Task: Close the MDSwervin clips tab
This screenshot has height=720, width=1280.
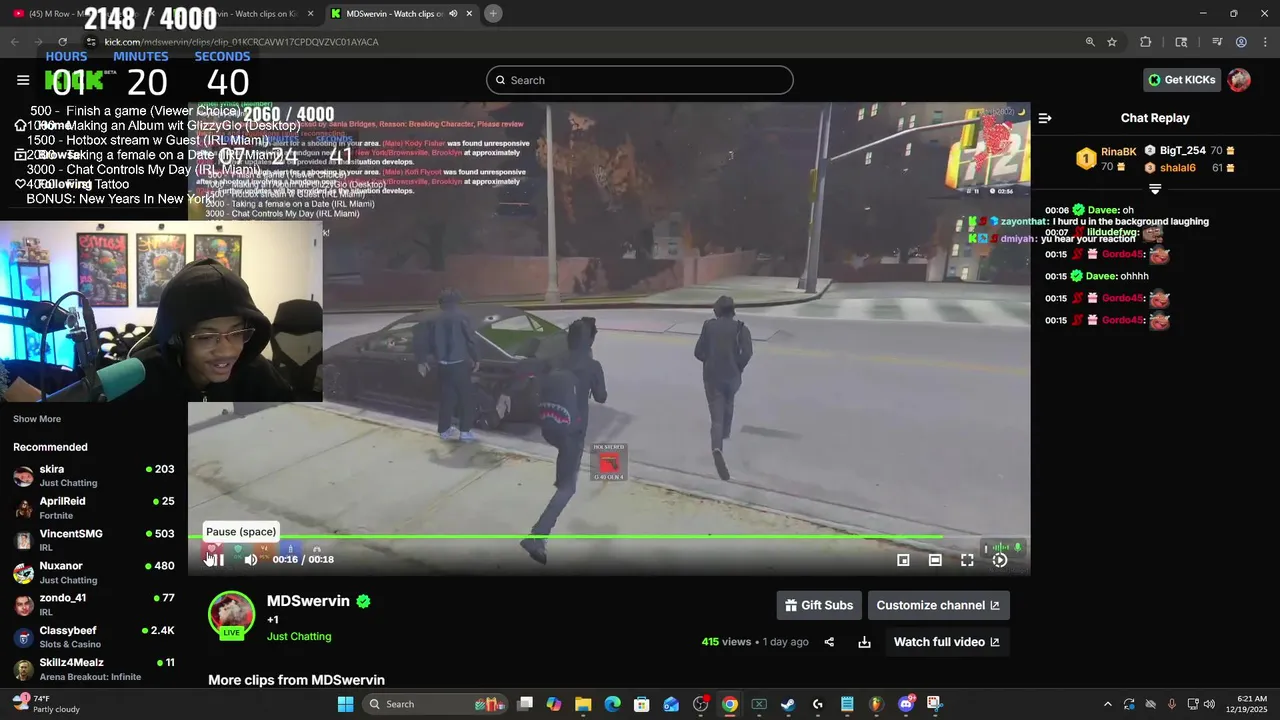Action: pyautogui.click(x=469, y=14)
